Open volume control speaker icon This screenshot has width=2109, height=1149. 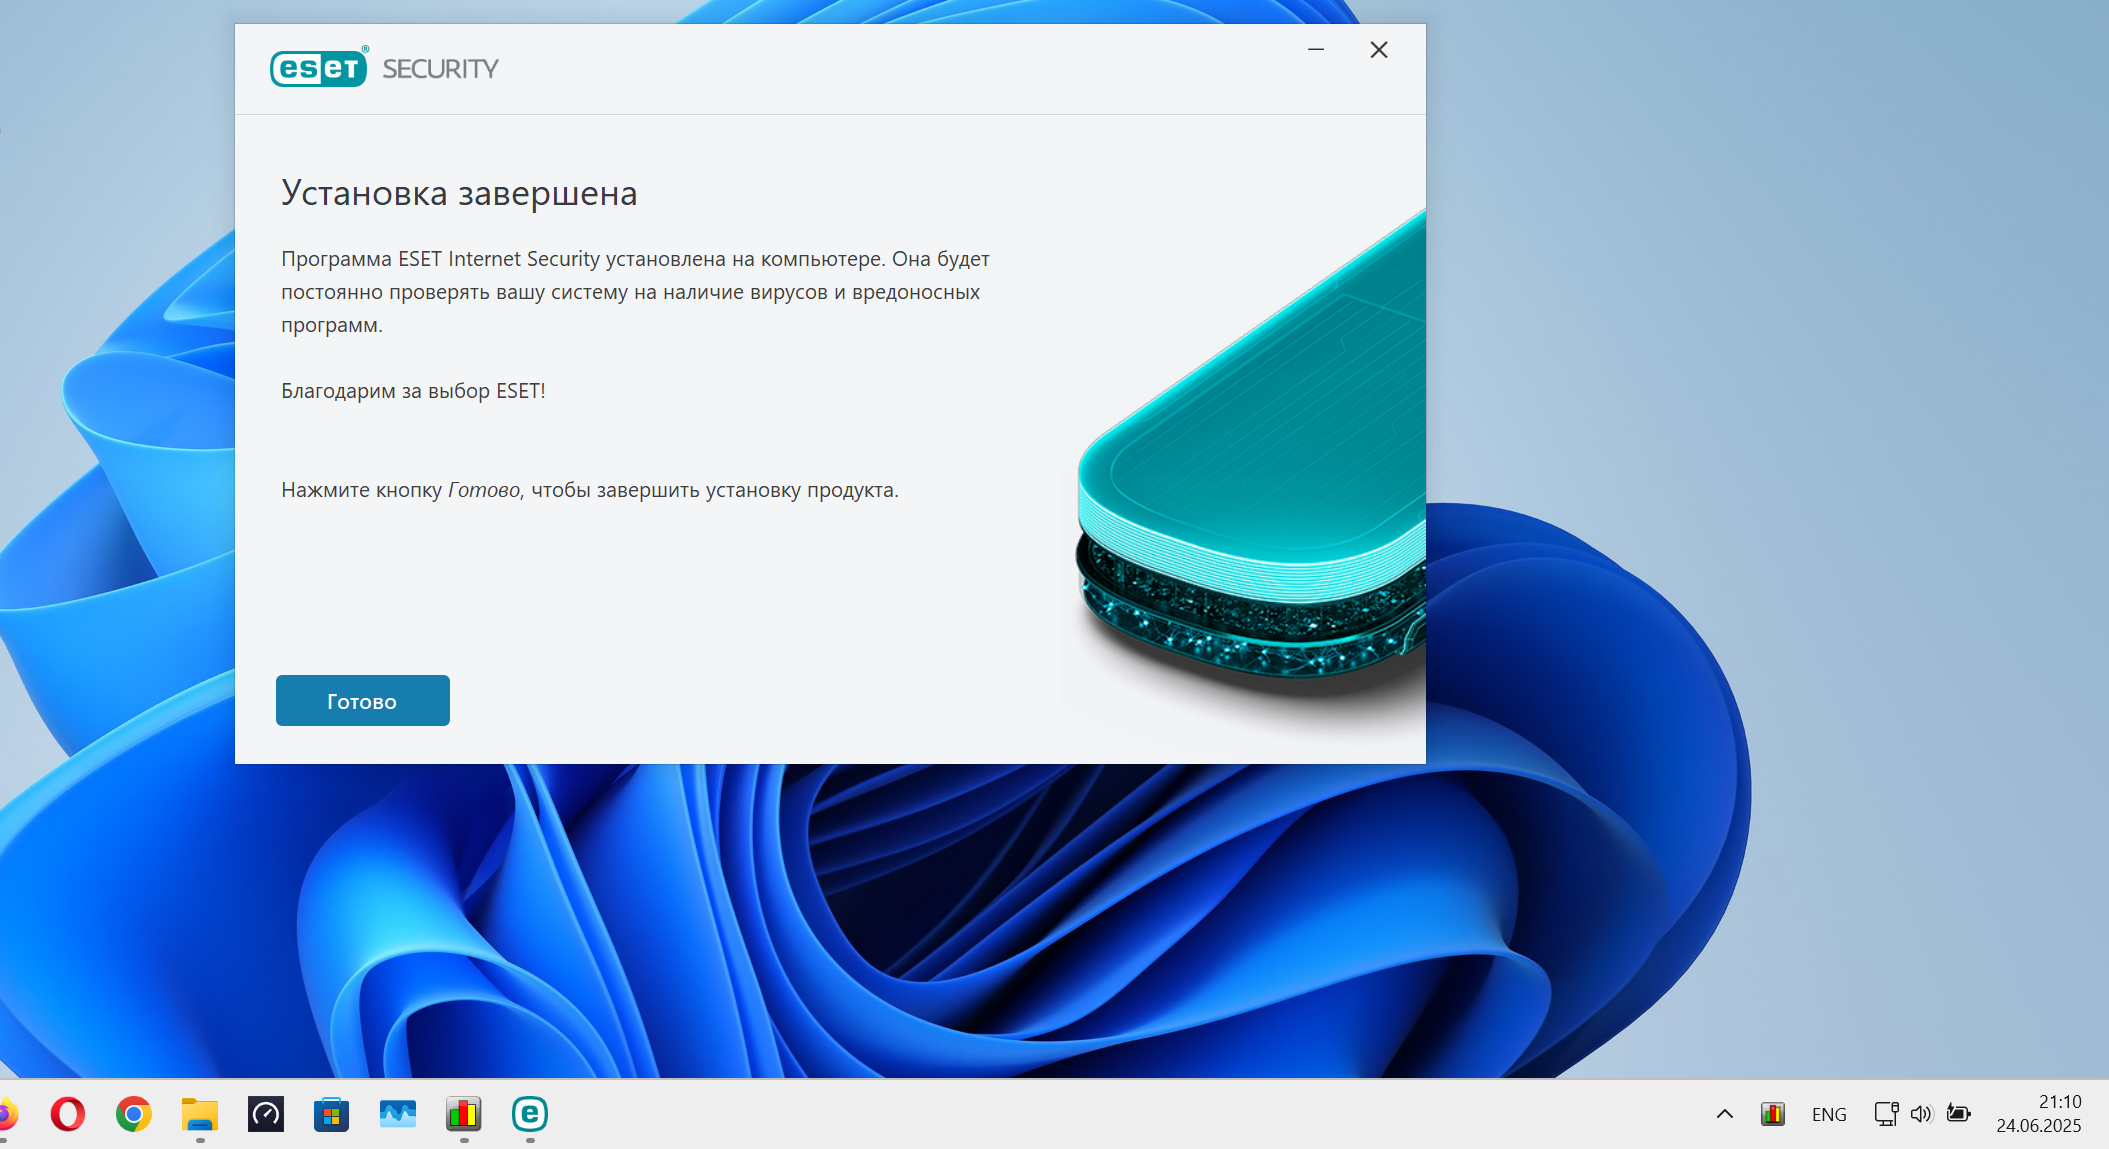tap(1921, 1113)
